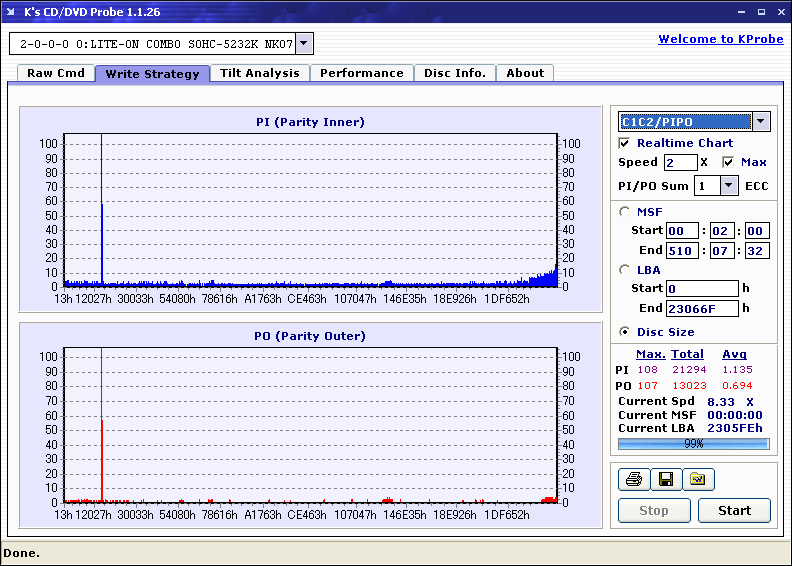
Task: Click the Current MSF value 00:00:00
Action: click(x=734, y=415)
